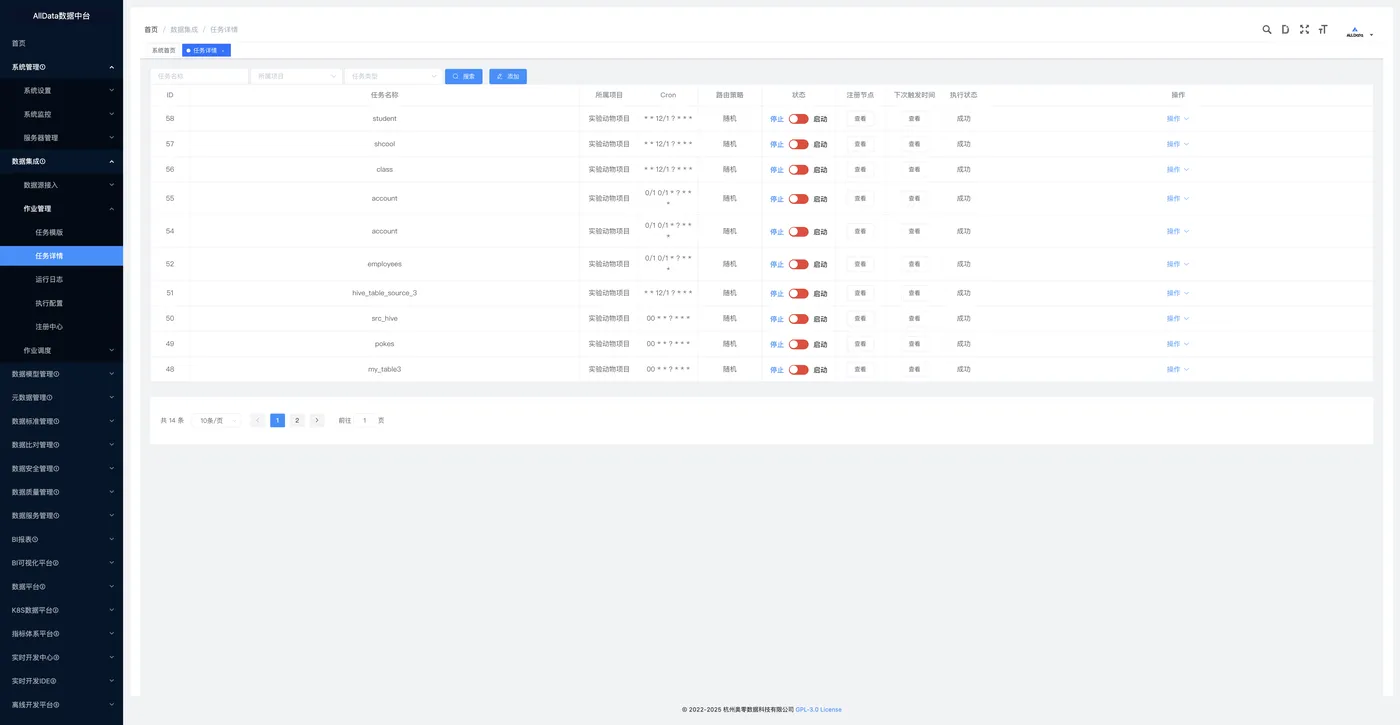
Task: Click 首页 in the breadcrumb
Action: [151, 30]
